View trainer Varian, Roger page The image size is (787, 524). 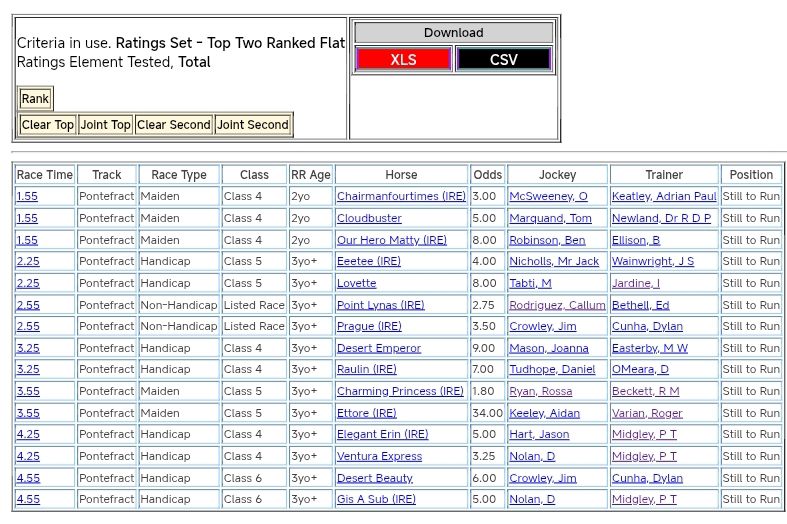tap(647, 413)
